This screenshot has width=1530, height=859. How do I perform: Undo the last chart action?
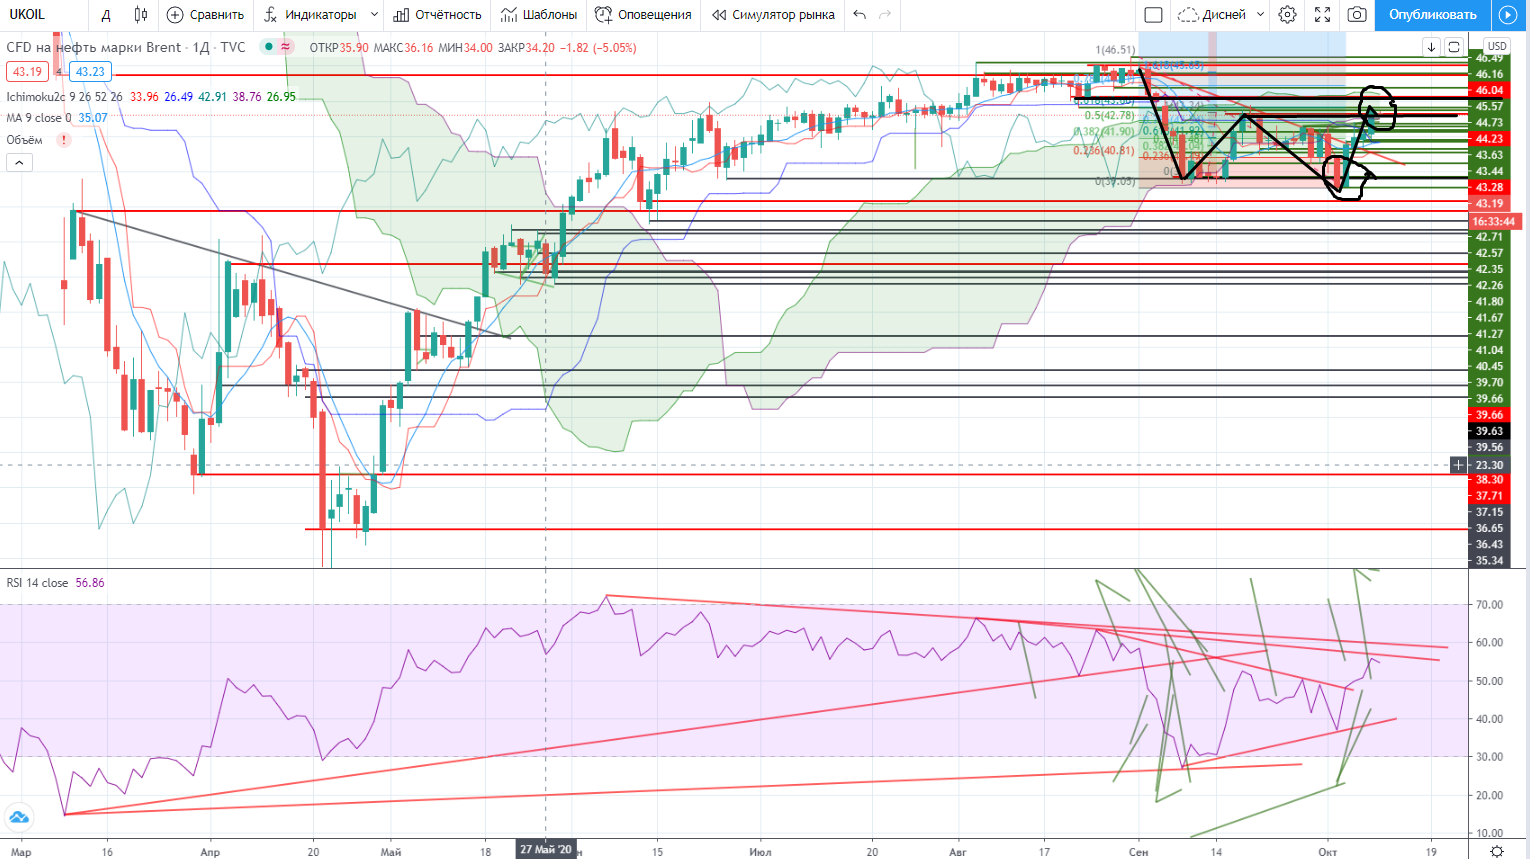tap(860, 15)
